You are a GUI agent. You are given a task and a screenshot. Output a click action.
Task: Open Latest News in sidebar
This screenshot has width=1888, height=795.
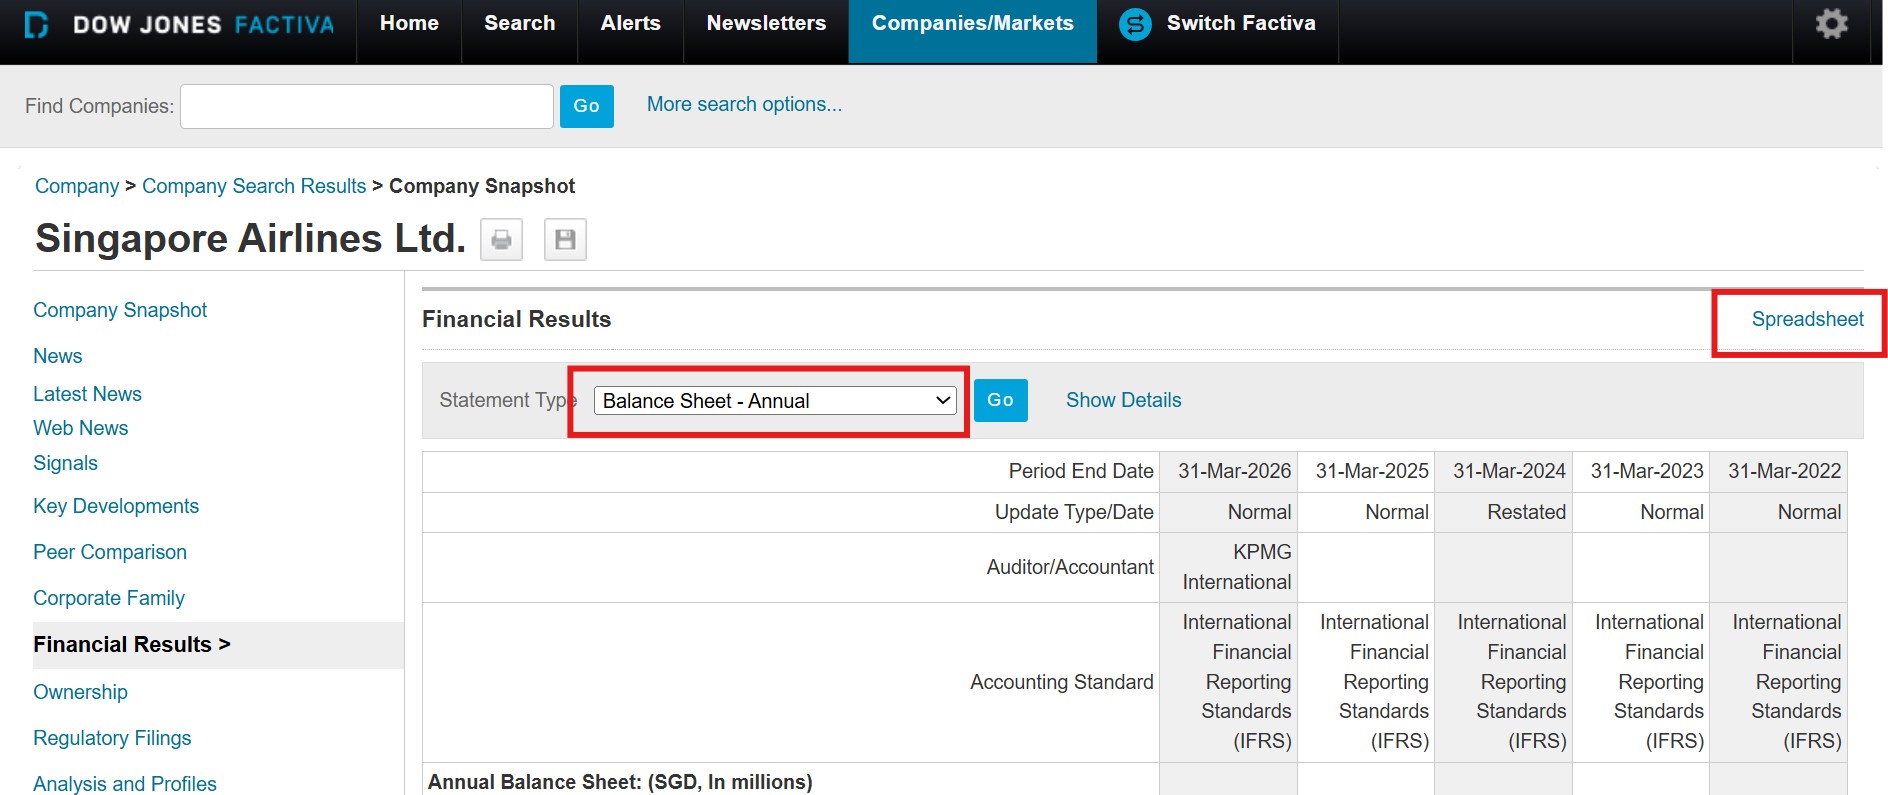[87, 394]
